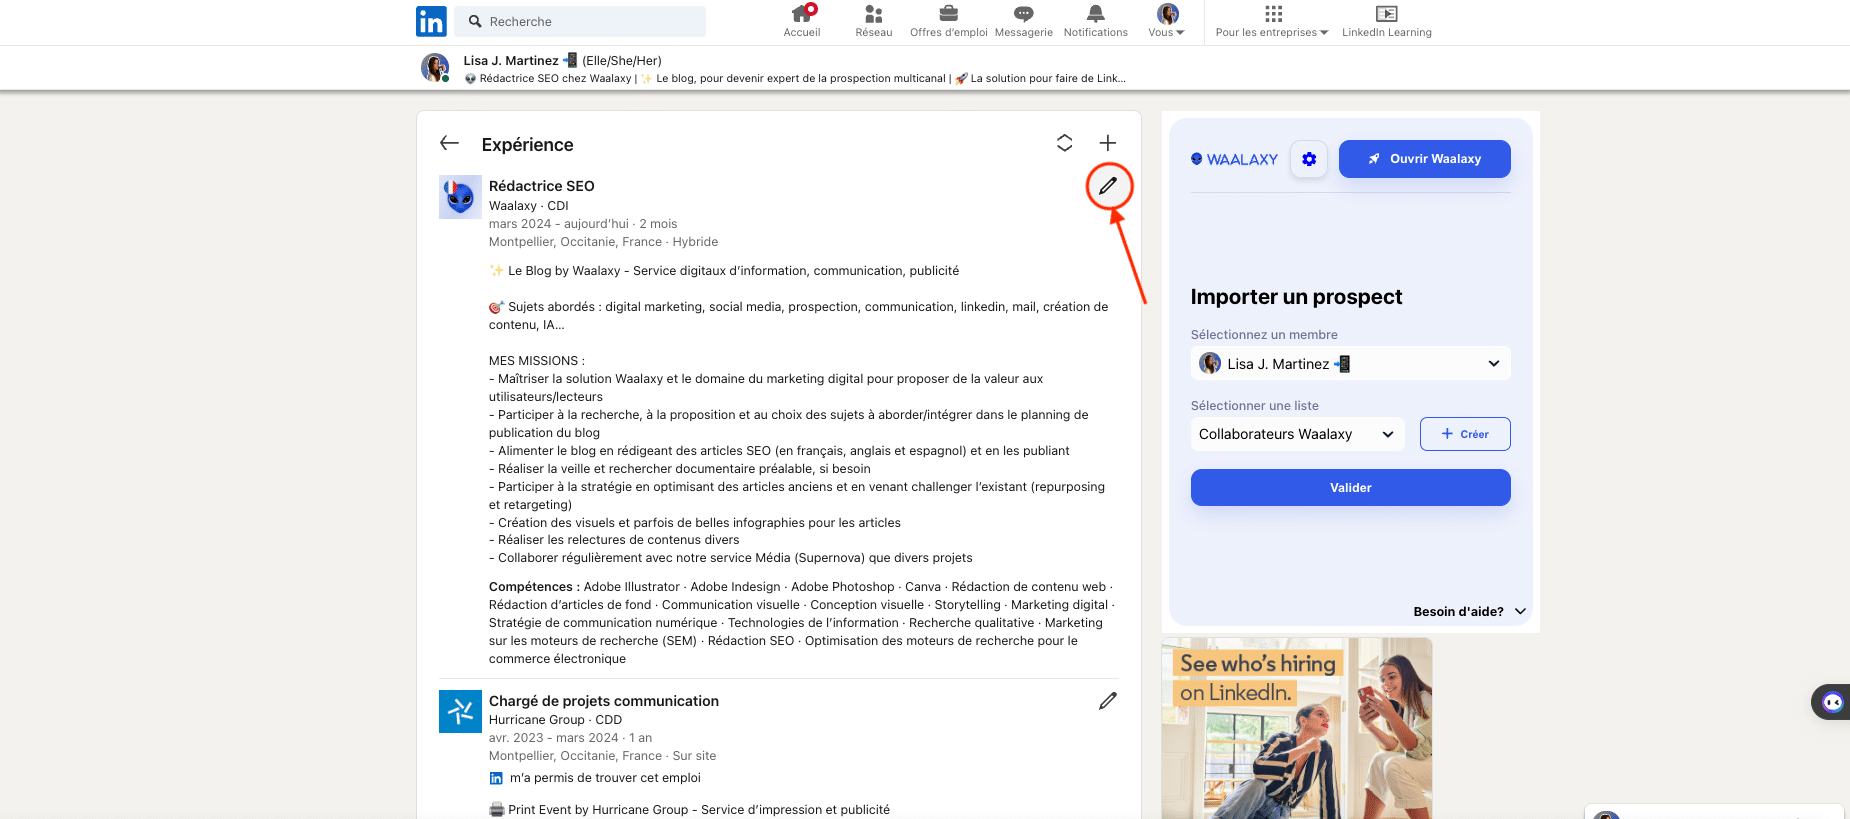Click the reorder experiences arrows icon
The height and width of the screenshot is (819, 1850).
1065,143
